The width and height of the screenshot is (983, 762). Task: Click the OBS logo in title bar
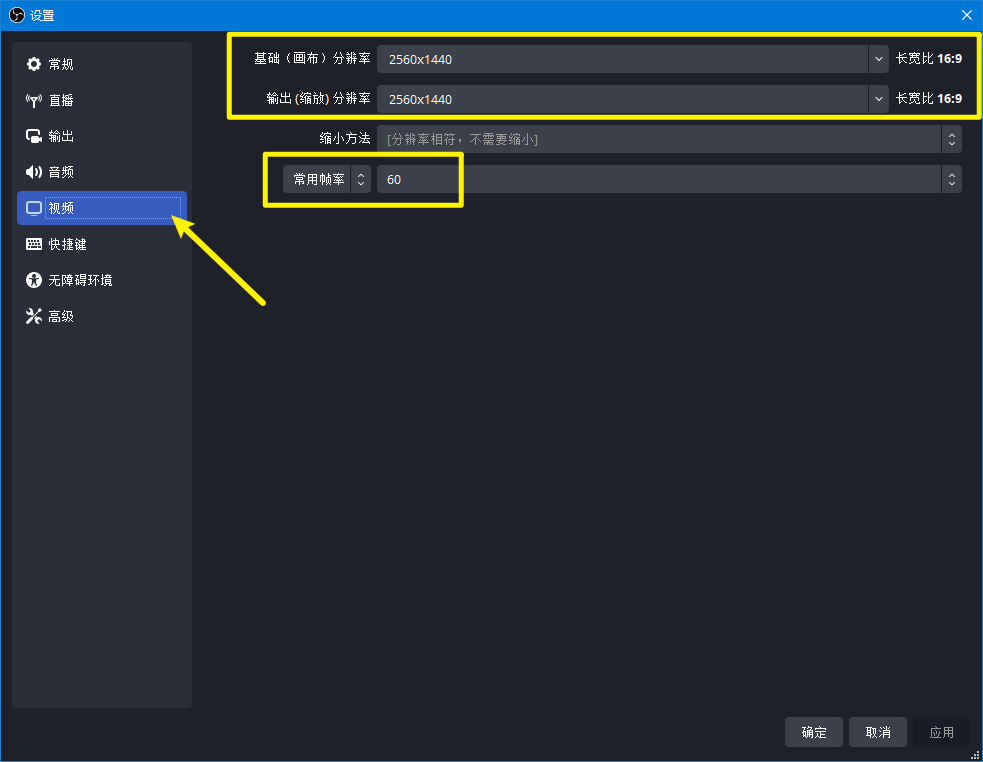click(x=16, y=15)
